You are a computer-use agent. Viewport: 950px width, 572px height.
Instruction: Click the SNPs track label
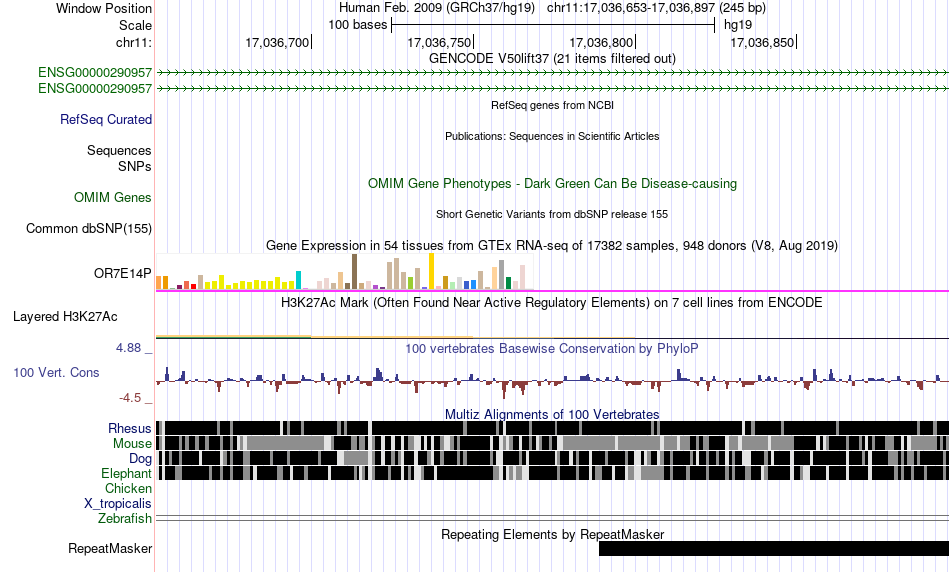(135, 166)
